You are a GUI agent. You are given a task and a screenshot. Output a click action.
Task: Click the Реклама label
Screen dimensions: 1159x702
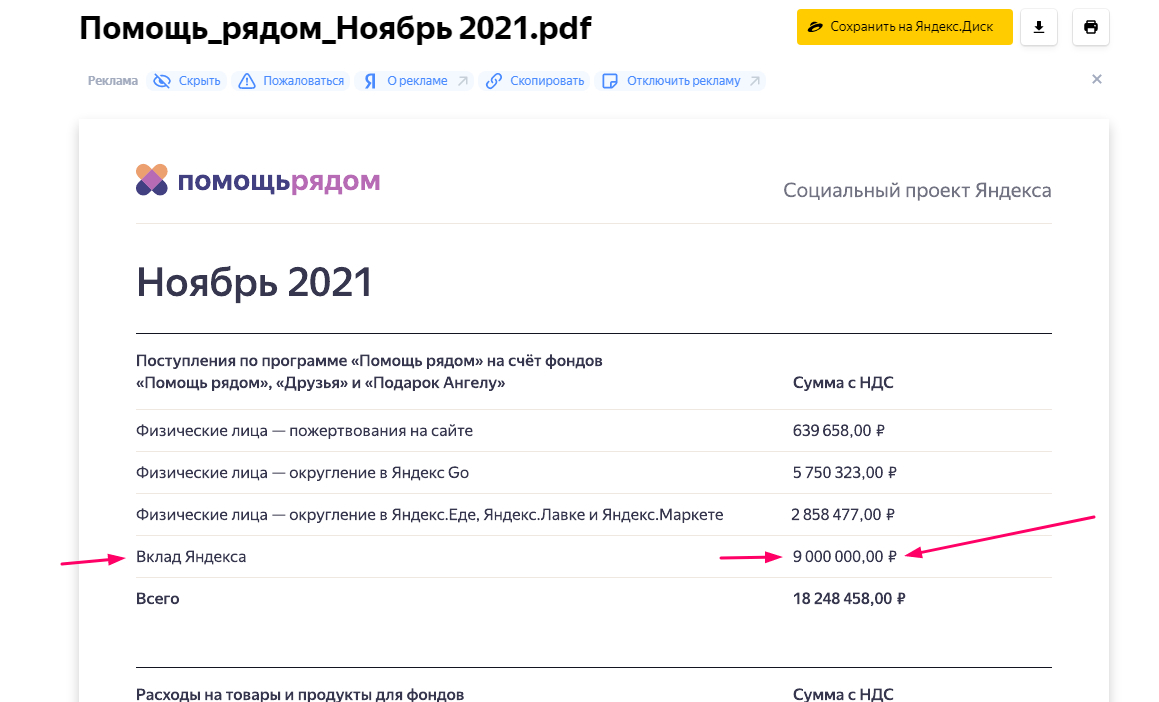pyautogui.click(x=112, y=81)
